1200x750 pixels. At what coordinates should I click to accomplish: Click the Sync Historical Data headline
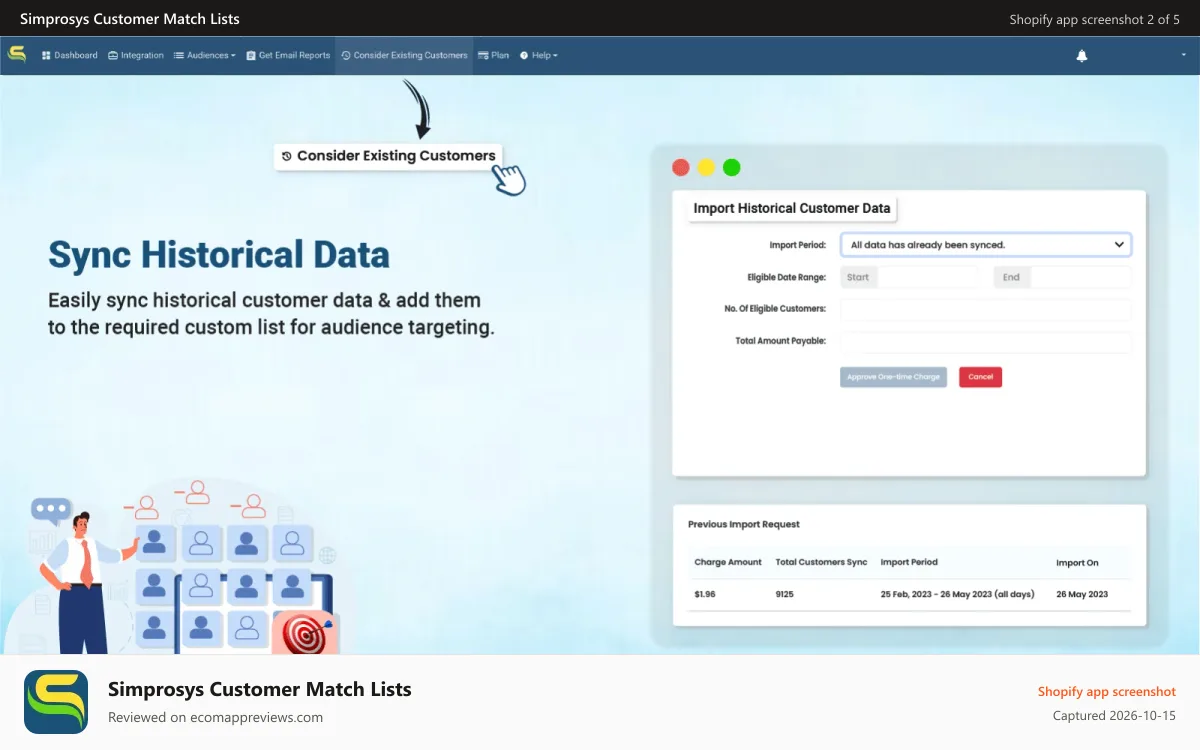pyautogui.click(x=219, y=255)
